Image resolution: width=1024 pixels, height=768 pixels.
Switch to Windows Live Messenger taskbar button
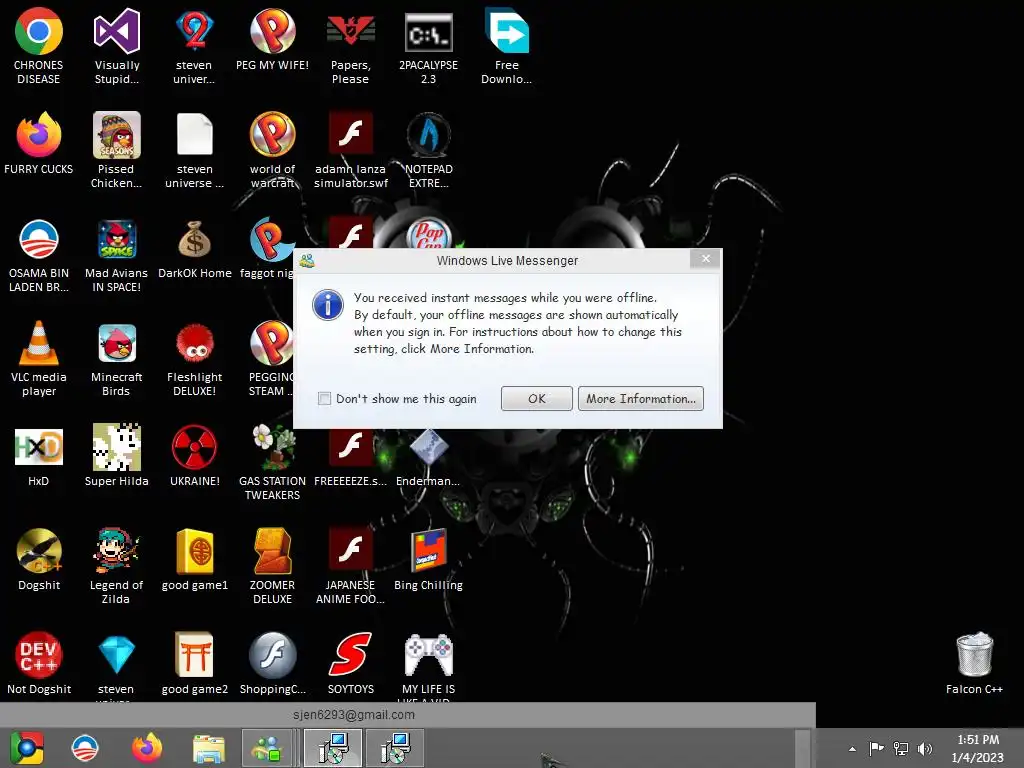[268, 748]
